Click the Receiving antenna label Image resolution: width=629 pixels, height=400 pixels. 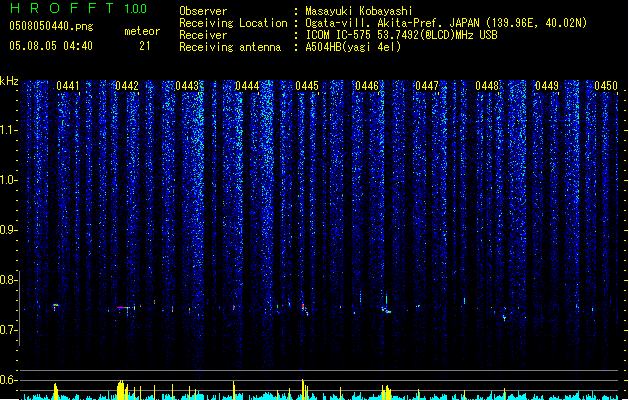pos(230,47)
